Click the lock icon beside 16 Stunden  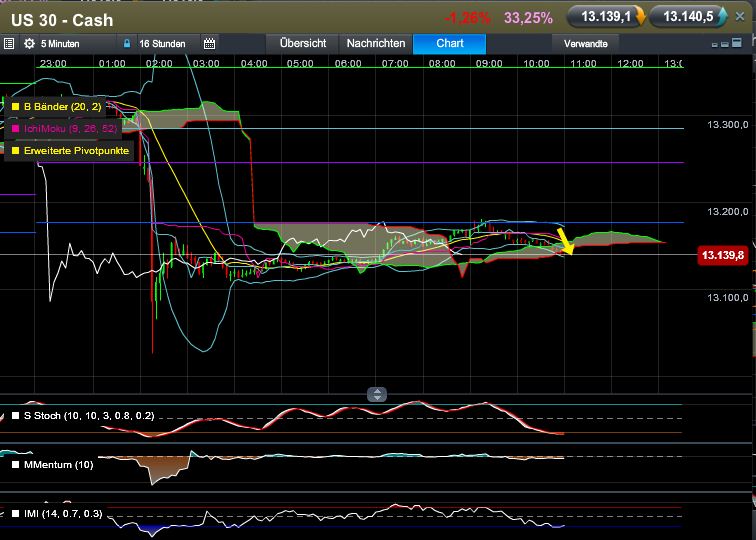126,44
